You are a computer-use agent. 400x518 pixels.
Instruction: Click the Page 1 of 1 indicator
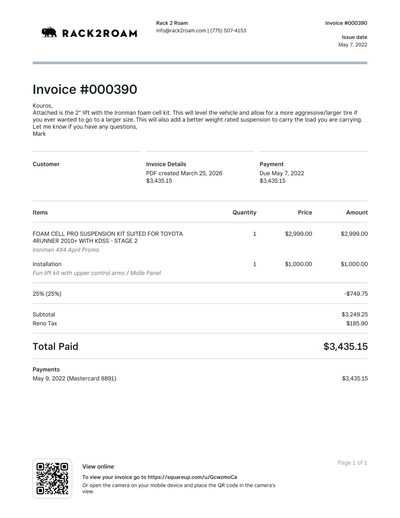(x=352, y=463)
